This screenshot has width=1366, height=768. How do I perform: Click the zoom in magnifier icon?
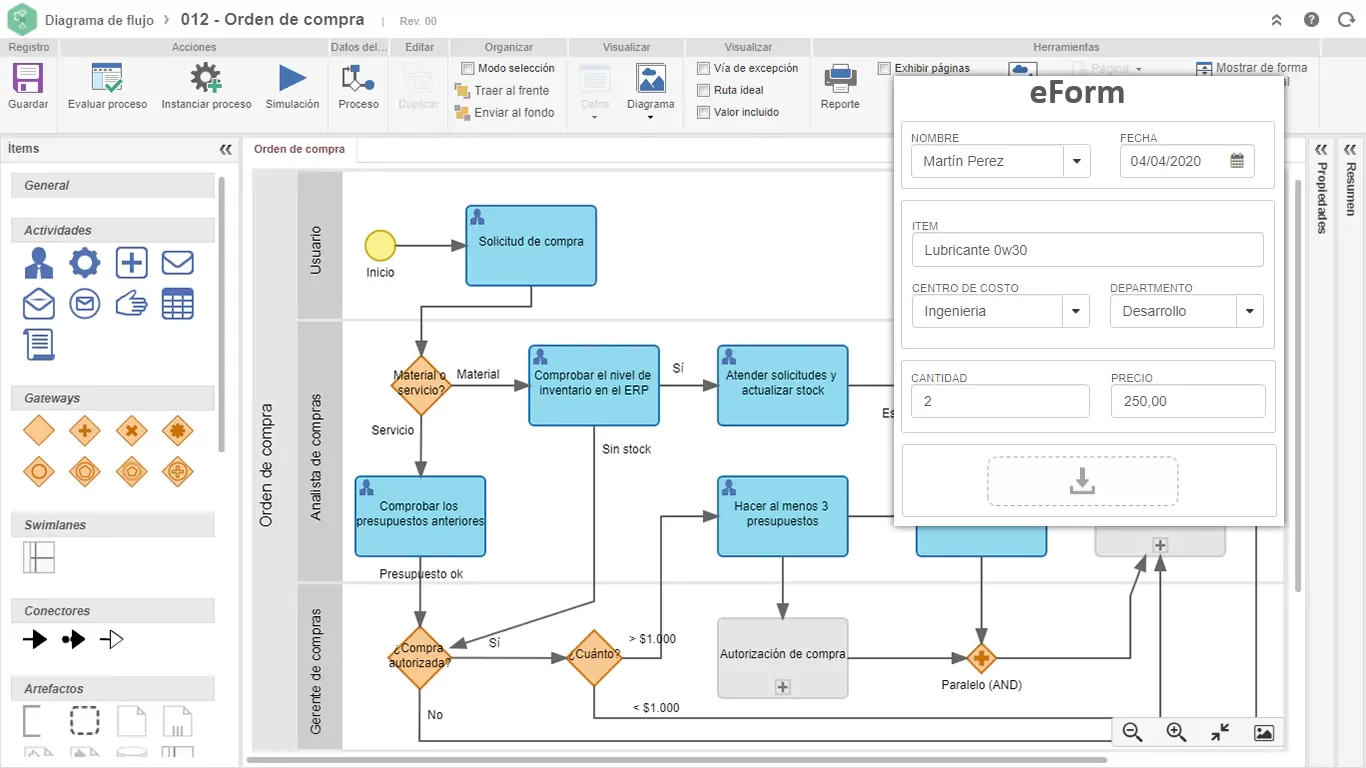1176,733
